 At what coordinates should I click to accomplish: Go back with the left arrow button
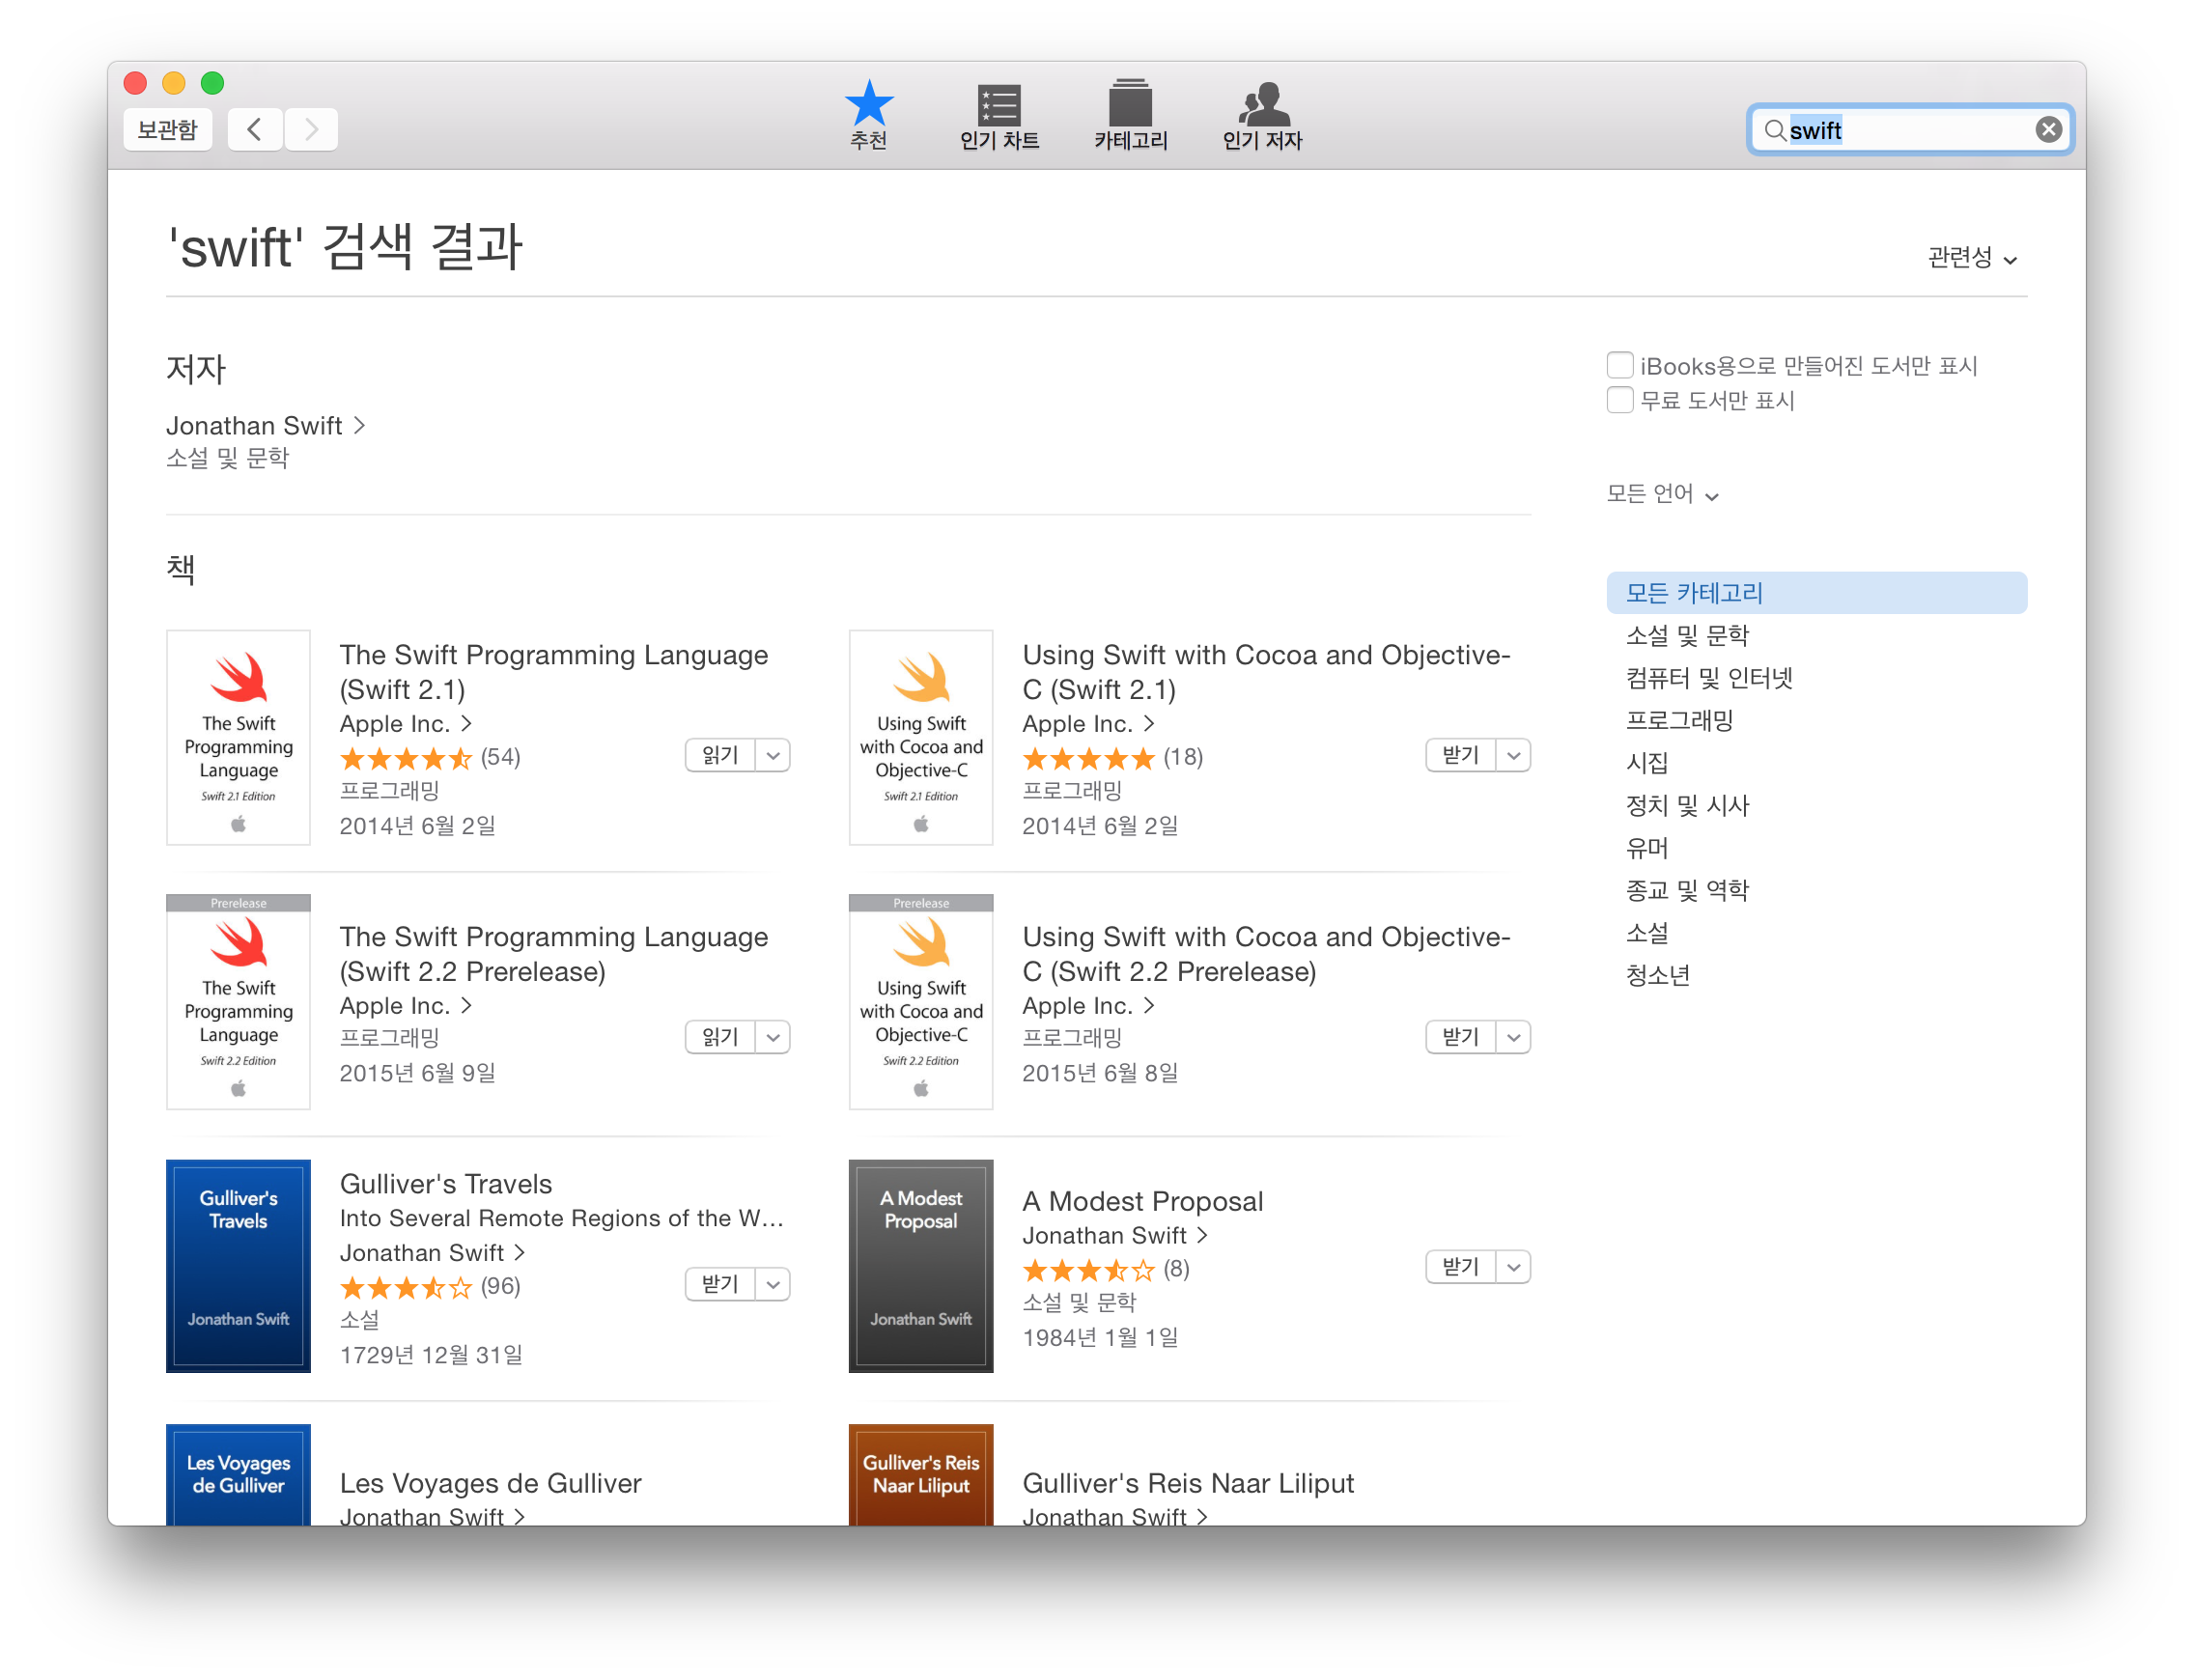pos(255,129)
